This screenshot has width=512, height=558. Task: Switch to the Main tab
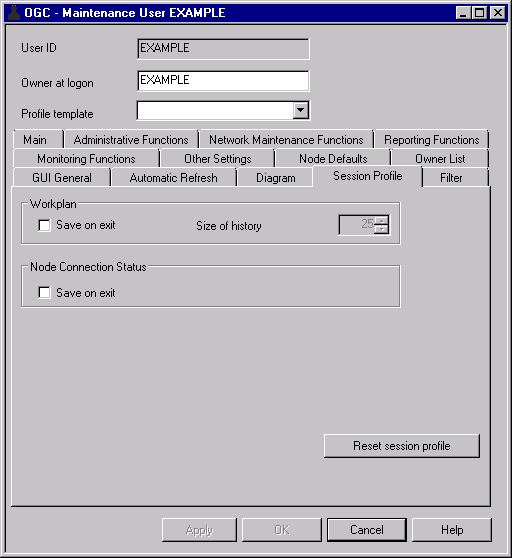[35, 140]
